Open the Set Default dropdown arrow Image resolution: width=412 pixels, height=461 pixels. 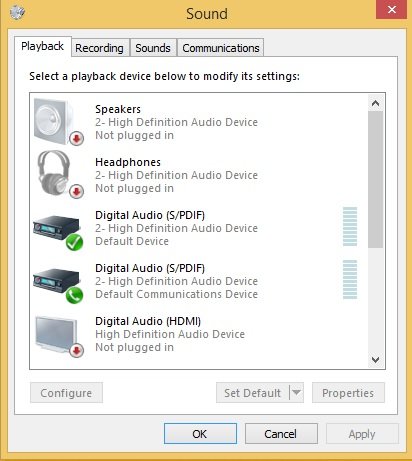coord(296,392)
